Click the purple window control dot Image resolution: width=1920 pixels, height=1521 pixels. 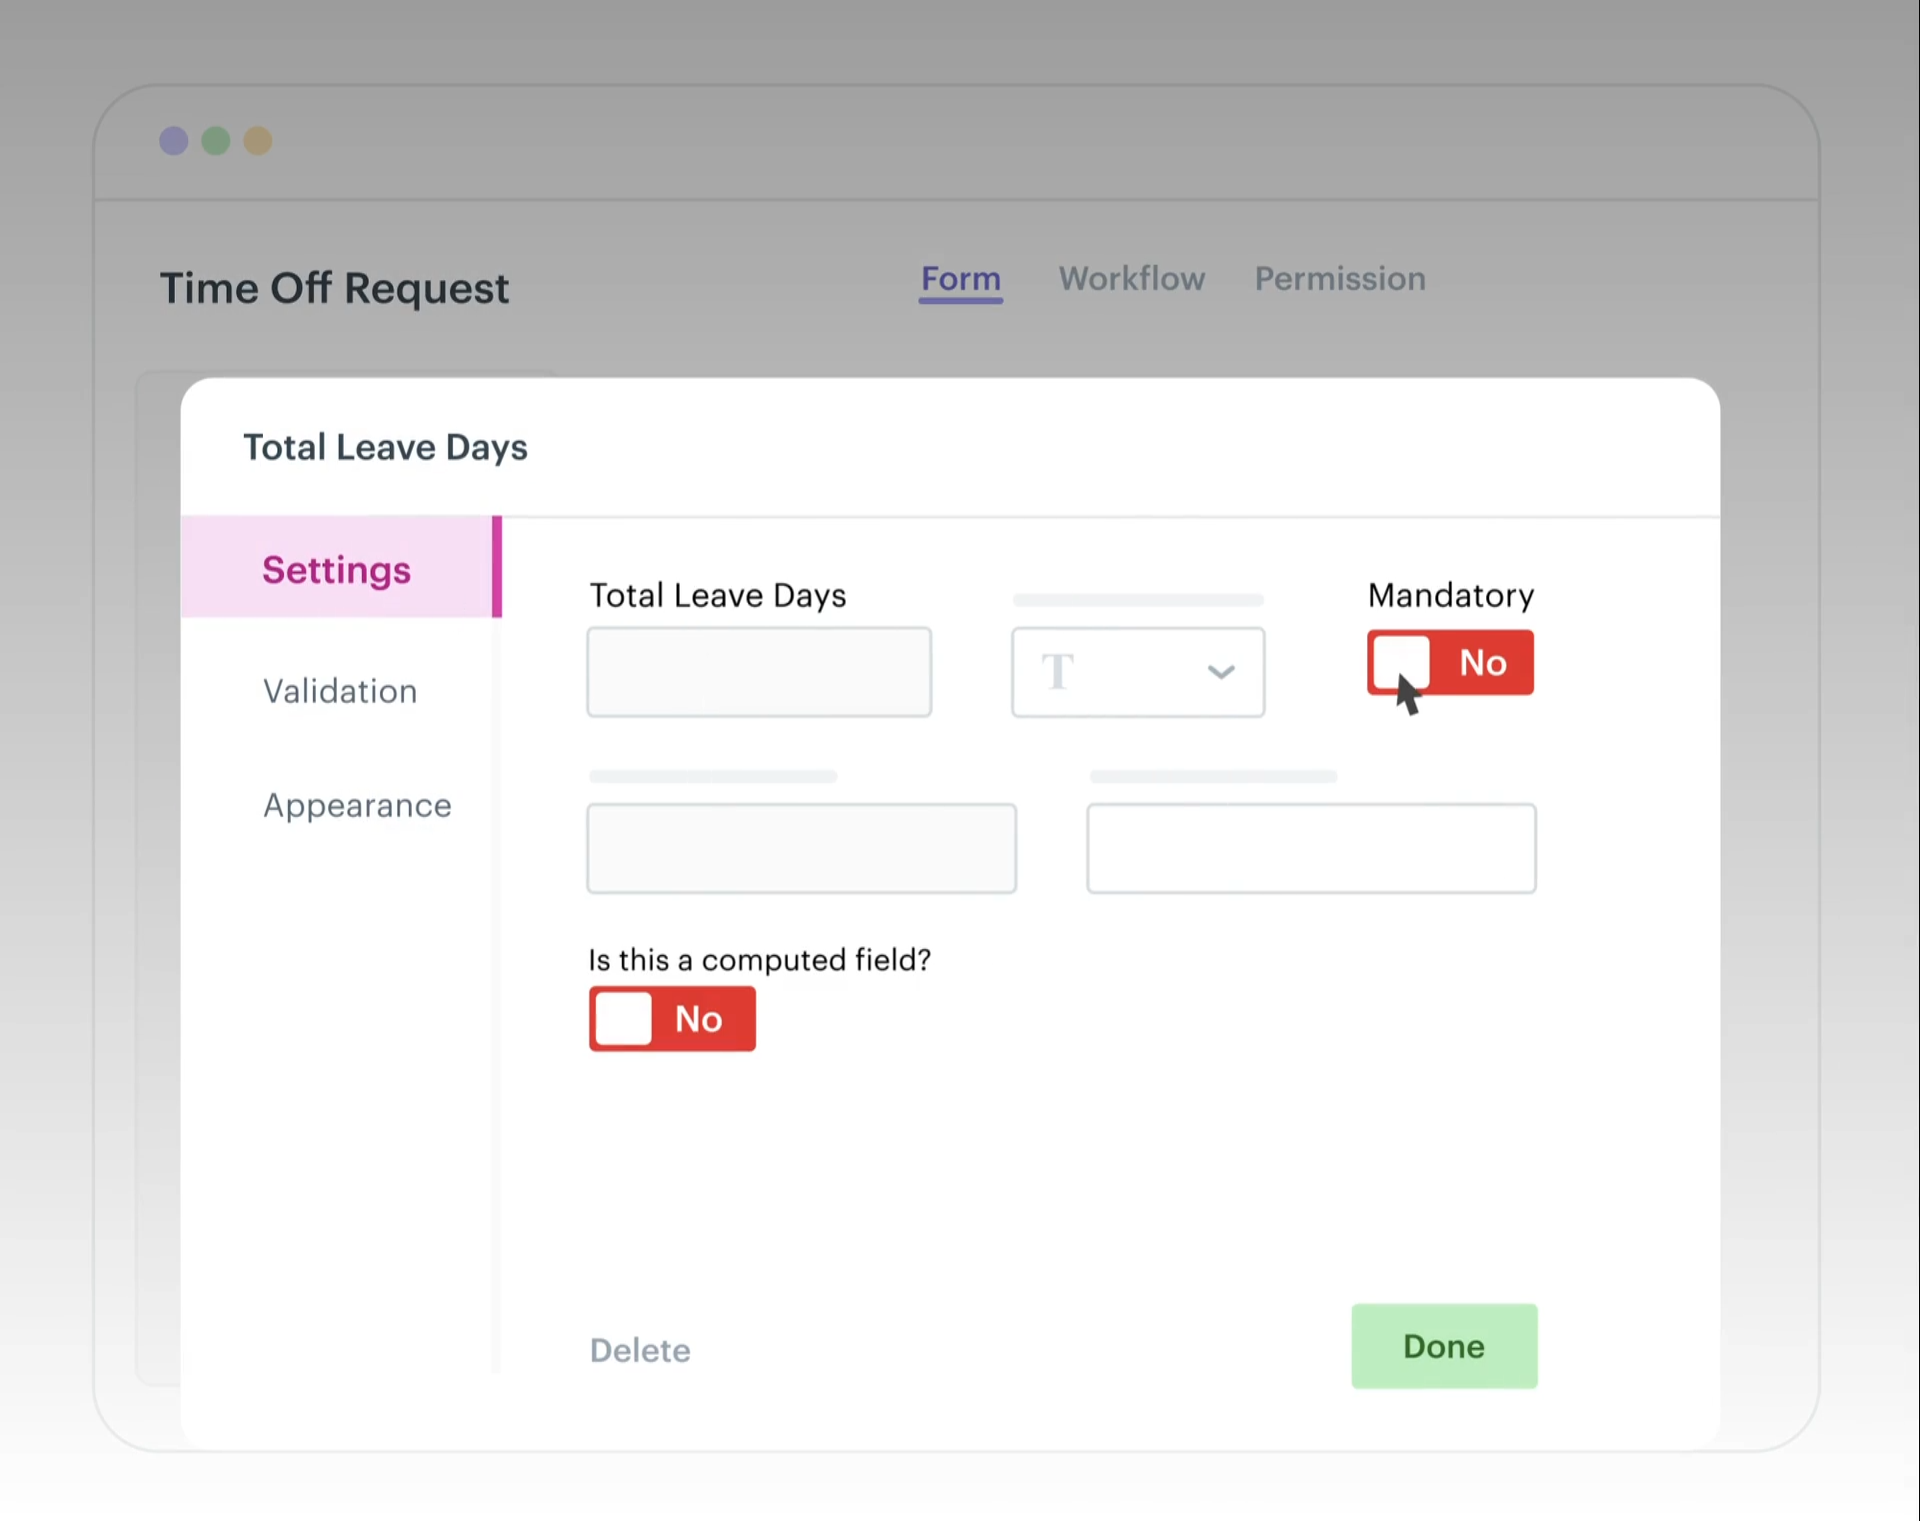pos(174,141)
